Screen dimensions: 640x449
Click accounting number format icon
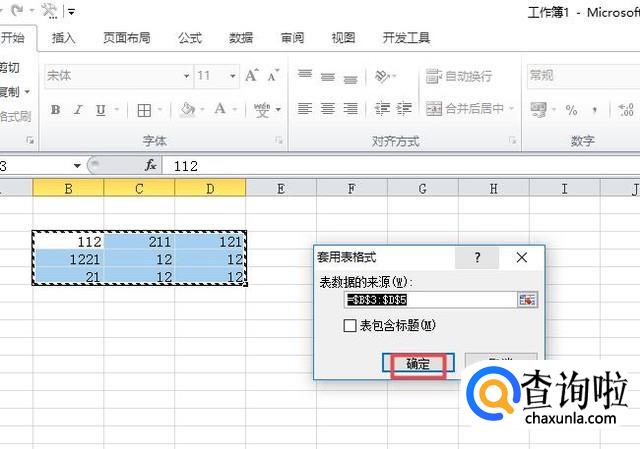point(539,109)
